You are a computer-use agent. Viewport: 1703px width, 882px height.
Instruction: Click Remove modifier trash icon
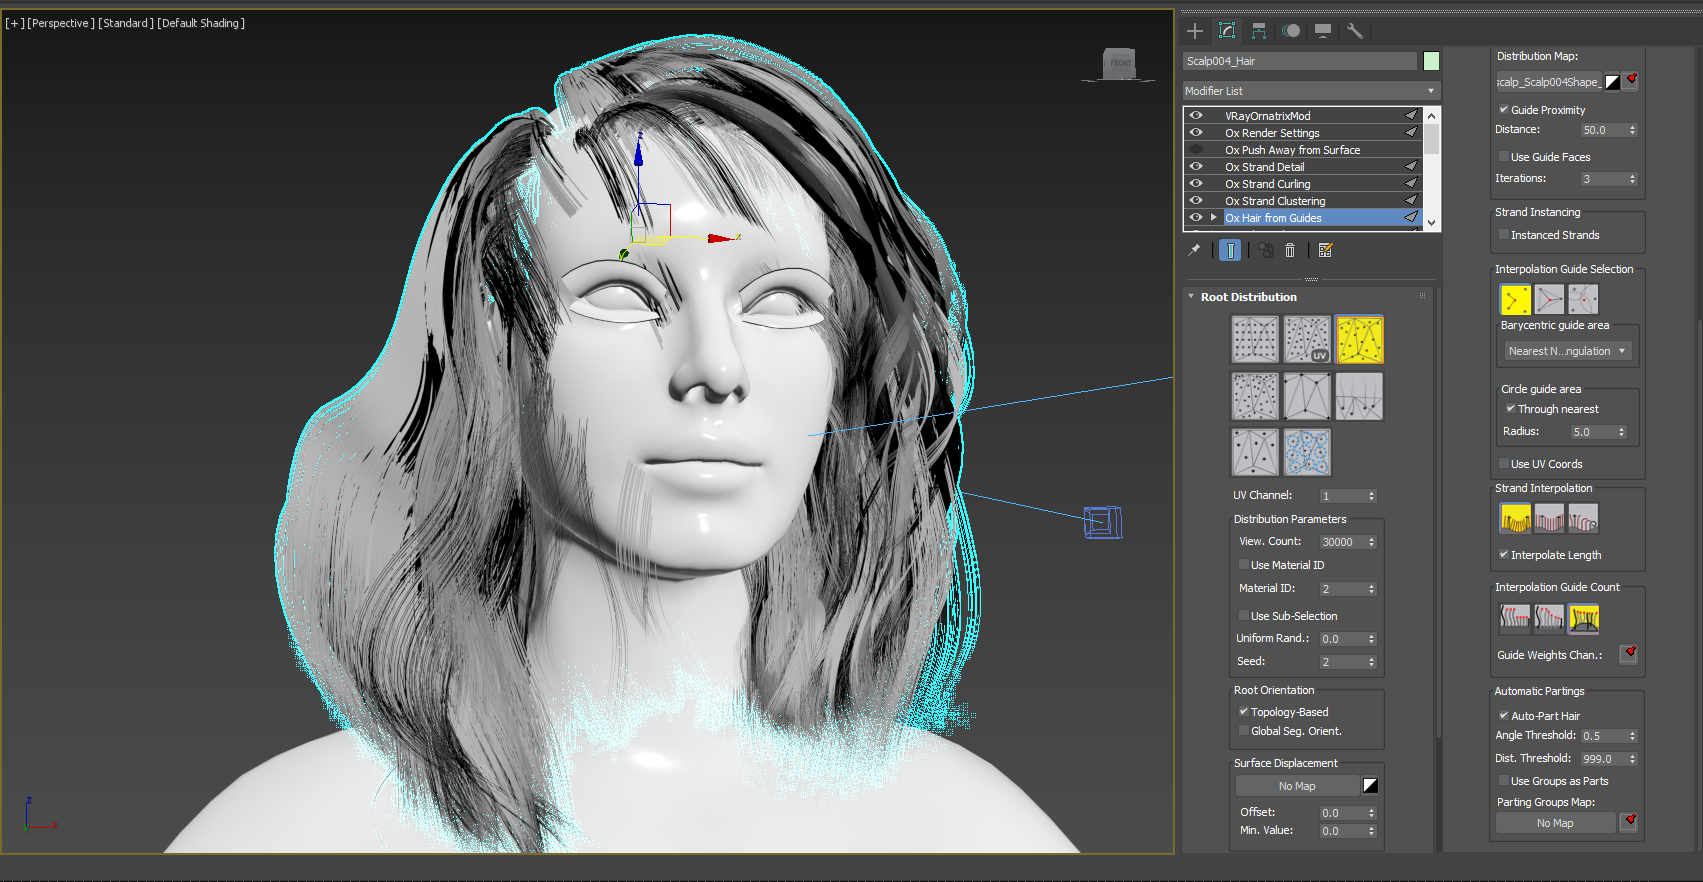(1290, 251)
